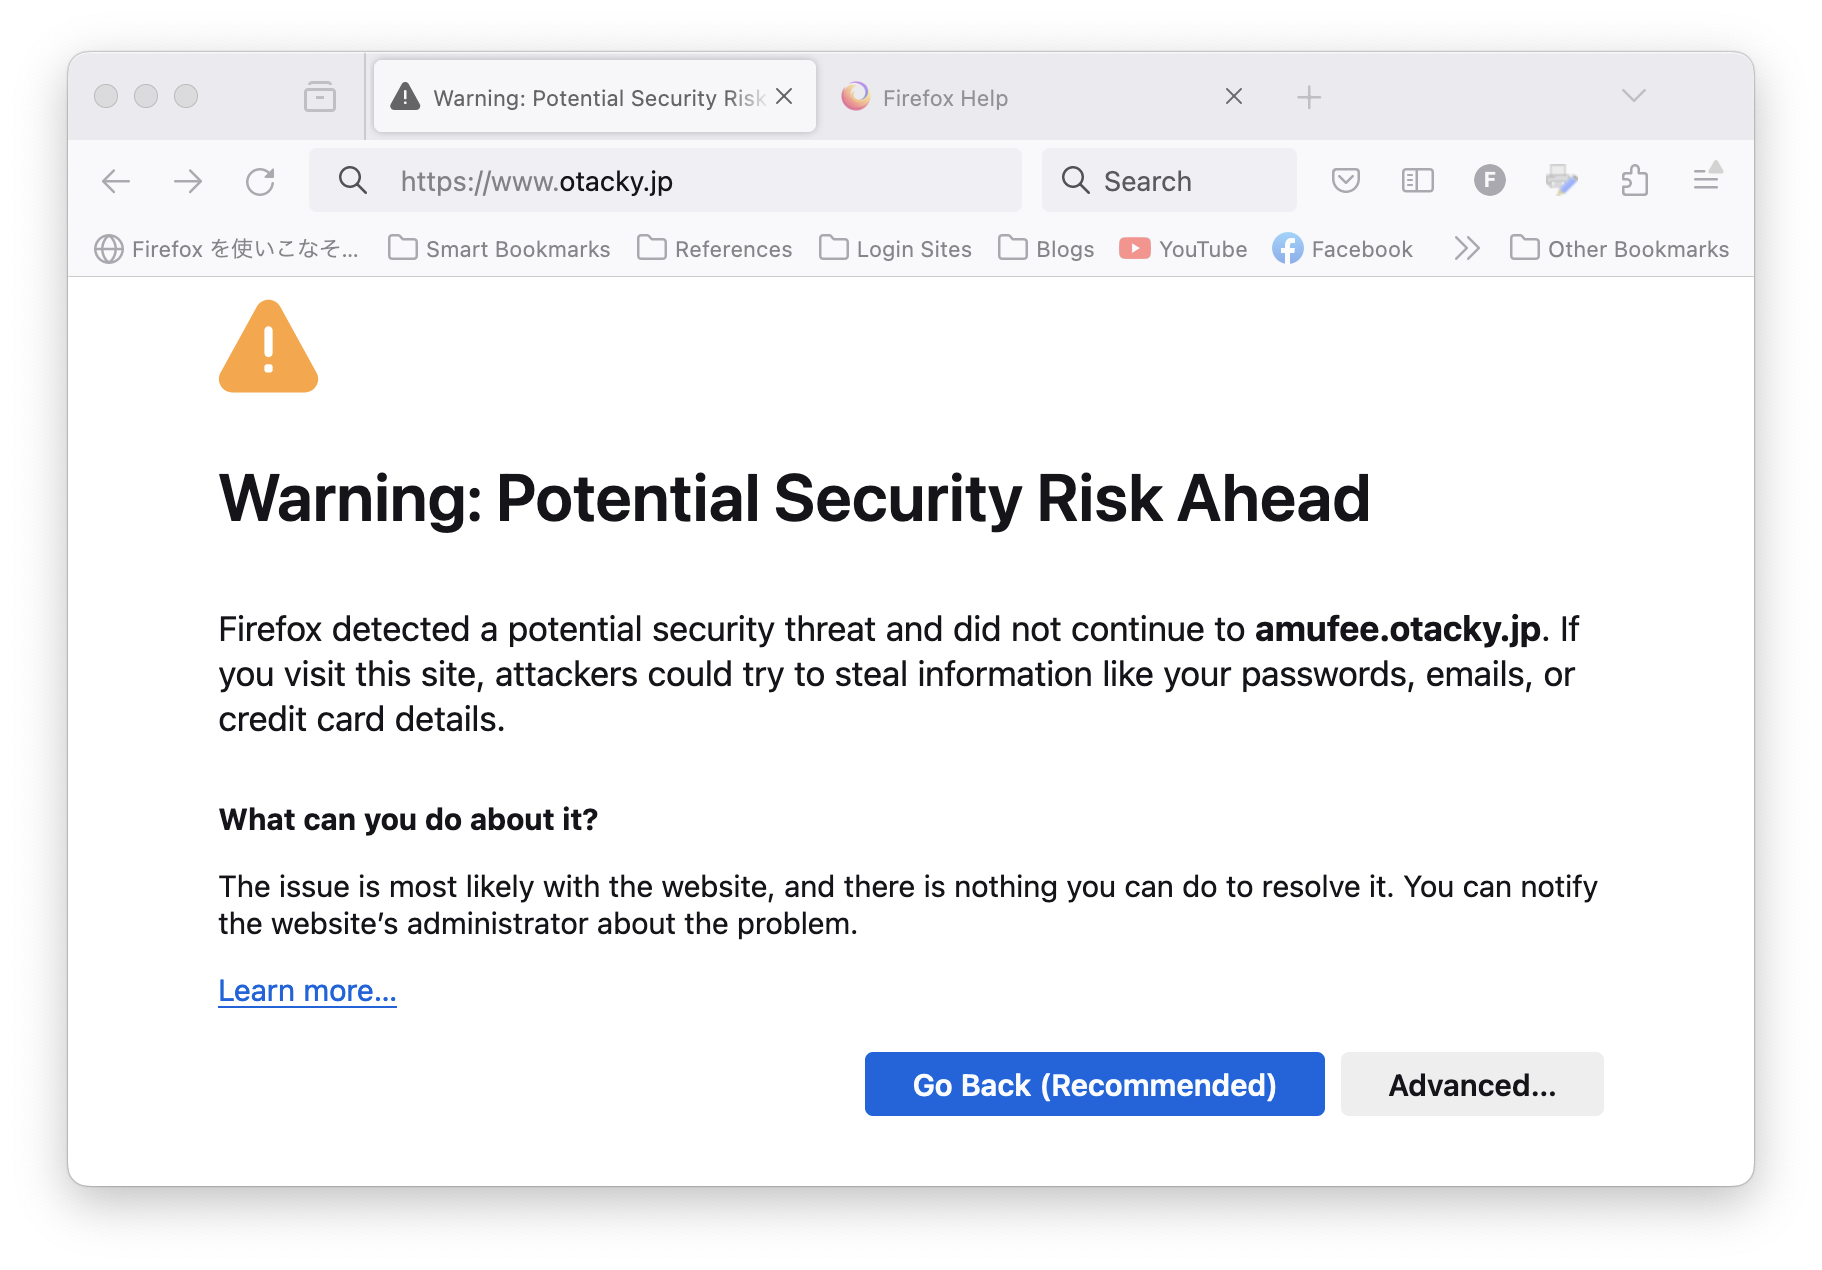Image resolution: width=1822 pixels, height=1270 pixels.
Task: Click the printer toolbar icon
Action: [1561, 181]
